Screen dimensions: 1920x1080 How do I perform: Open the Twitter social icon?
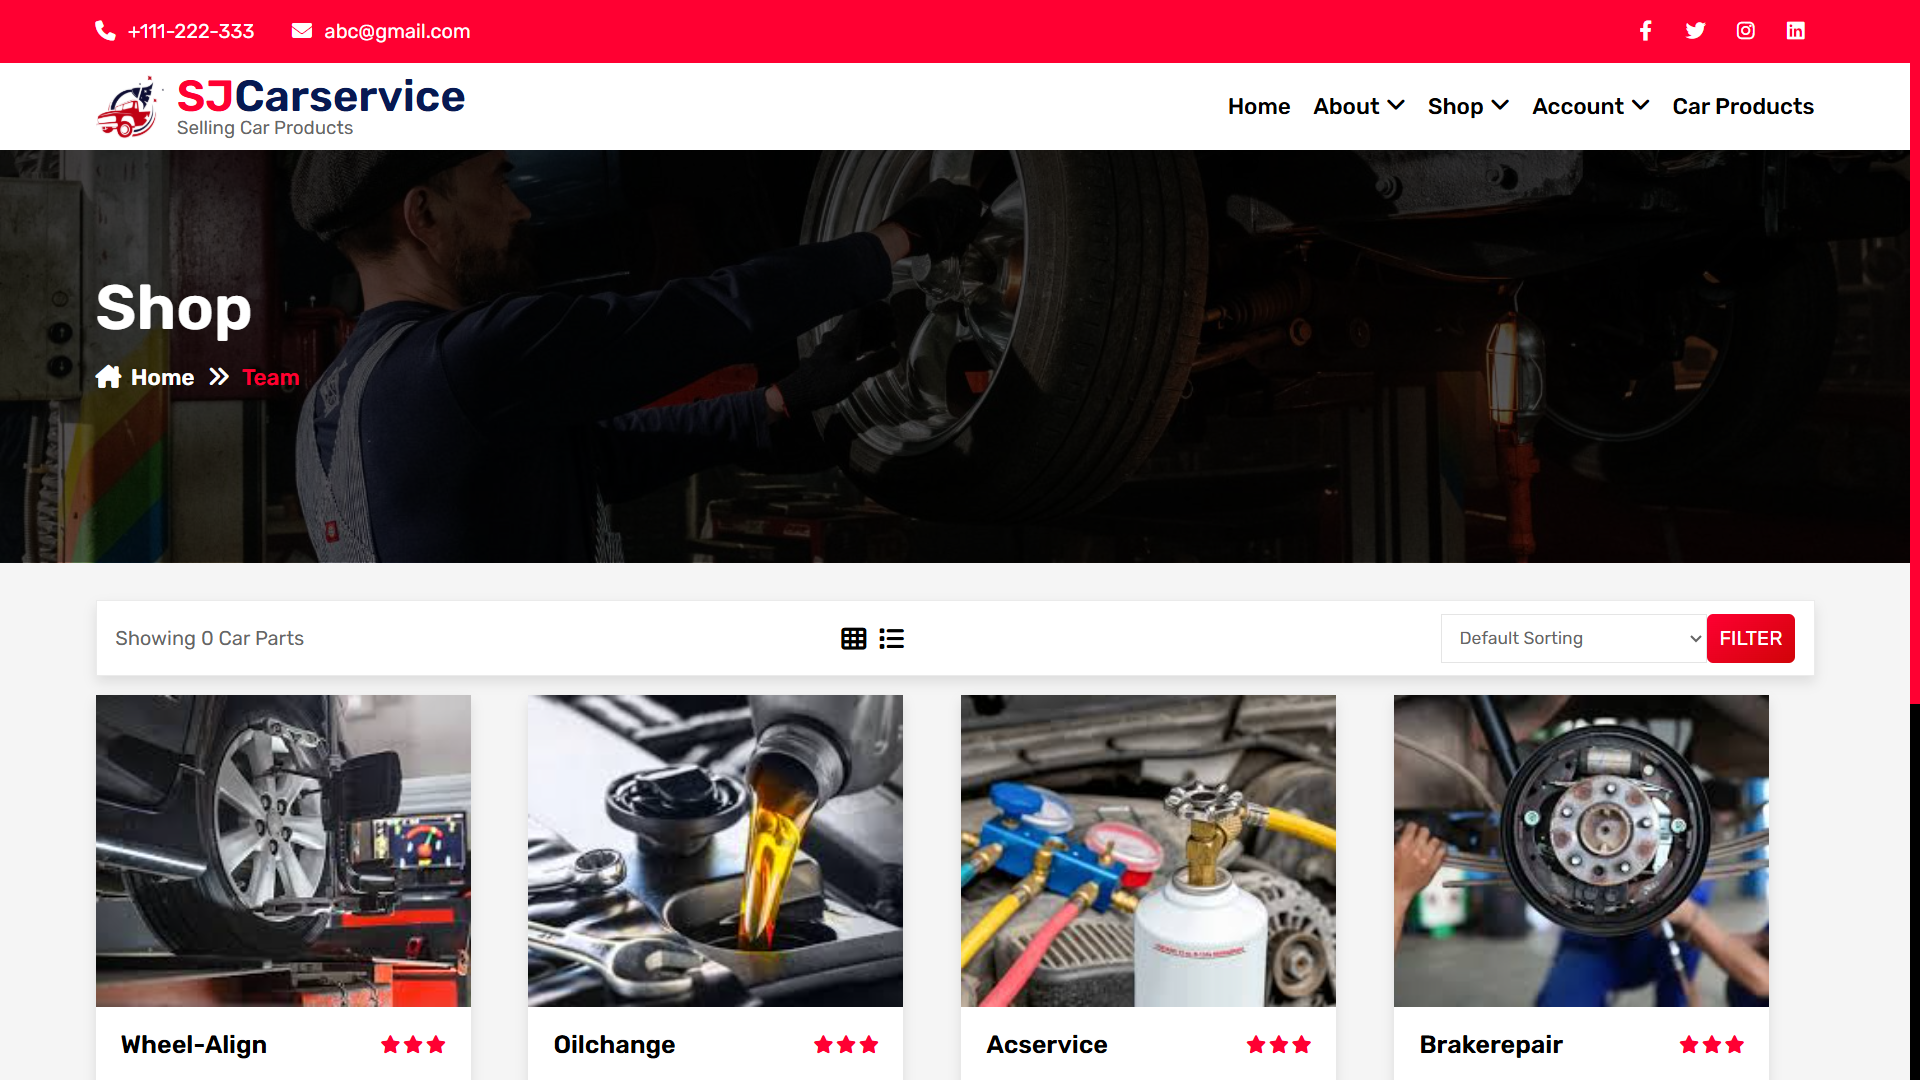point(1695,31)
